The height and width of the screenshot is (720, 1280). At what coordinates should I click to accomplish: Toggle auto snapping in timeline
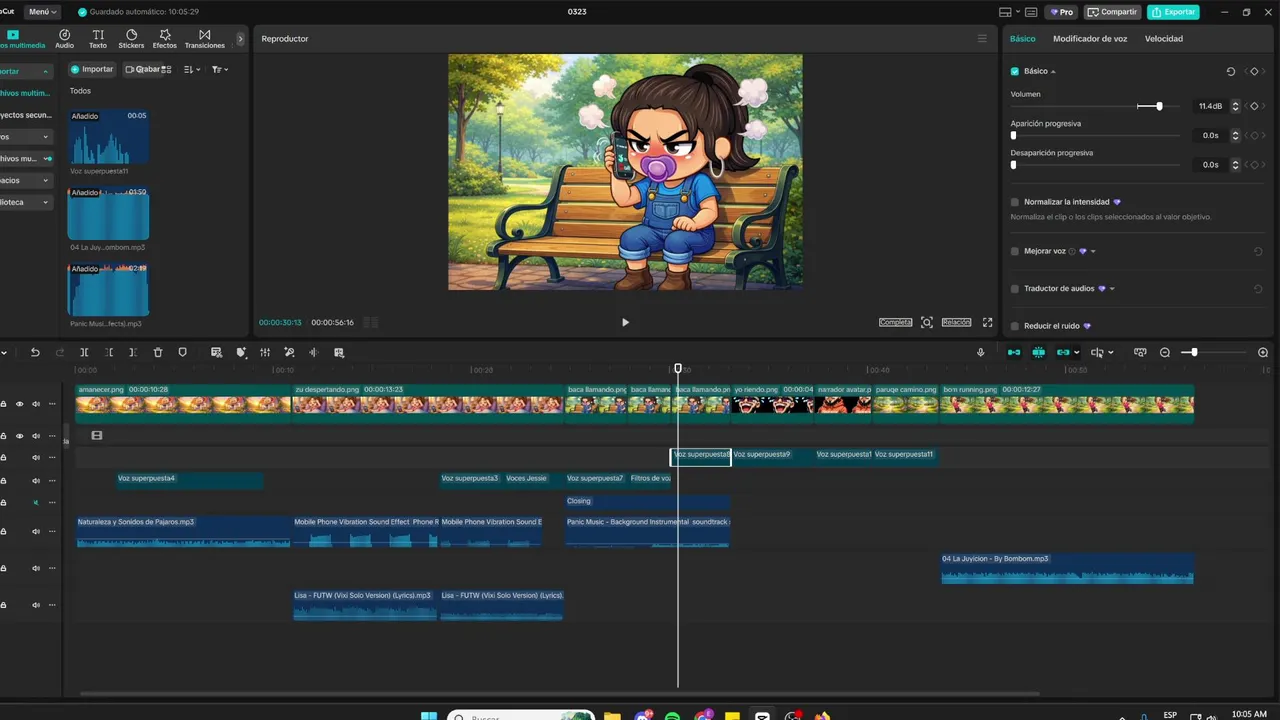[x=1039, y=352]
